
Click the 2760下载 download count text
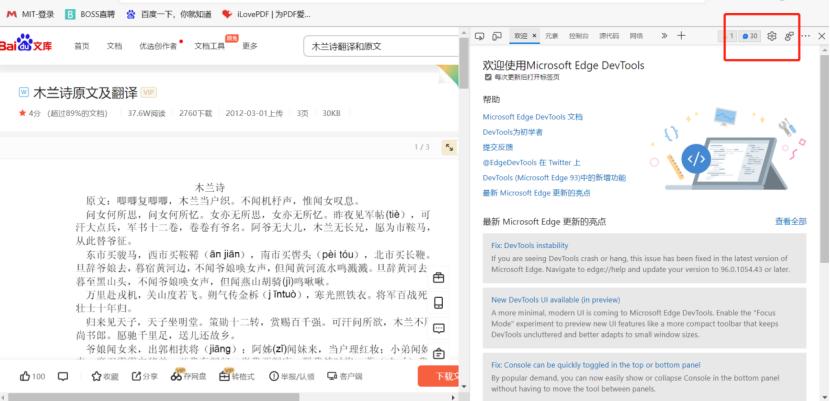[195, 113]
